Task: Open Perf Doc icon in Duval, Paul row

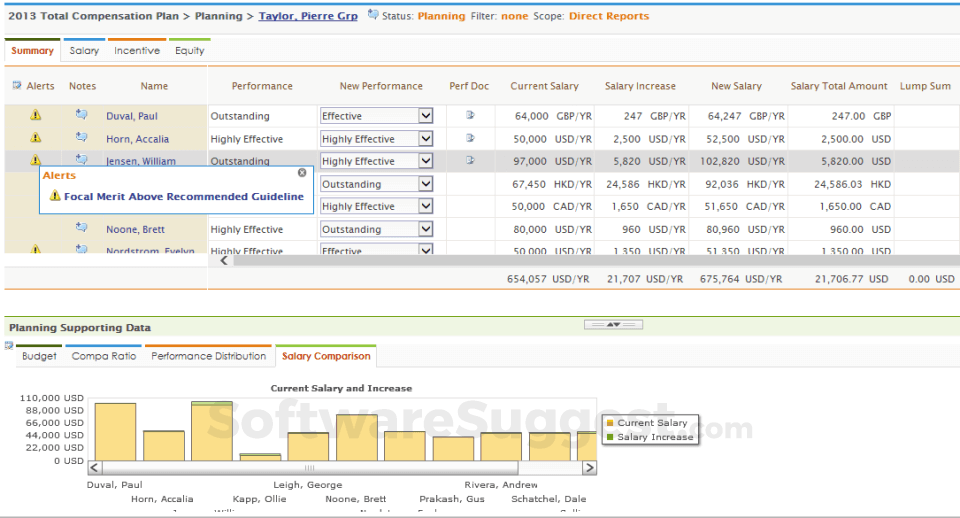Action: [x=470, y=116]
